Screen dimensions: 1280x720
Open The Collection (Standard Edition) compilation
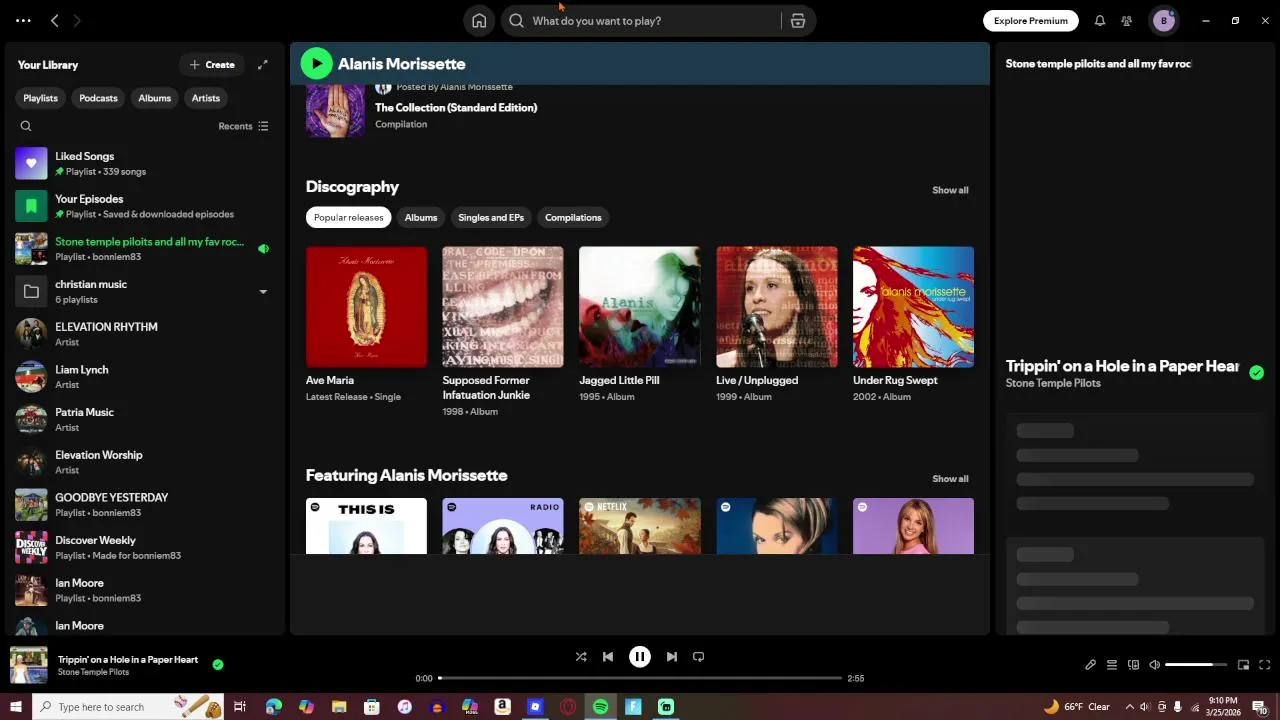(456, 108)
